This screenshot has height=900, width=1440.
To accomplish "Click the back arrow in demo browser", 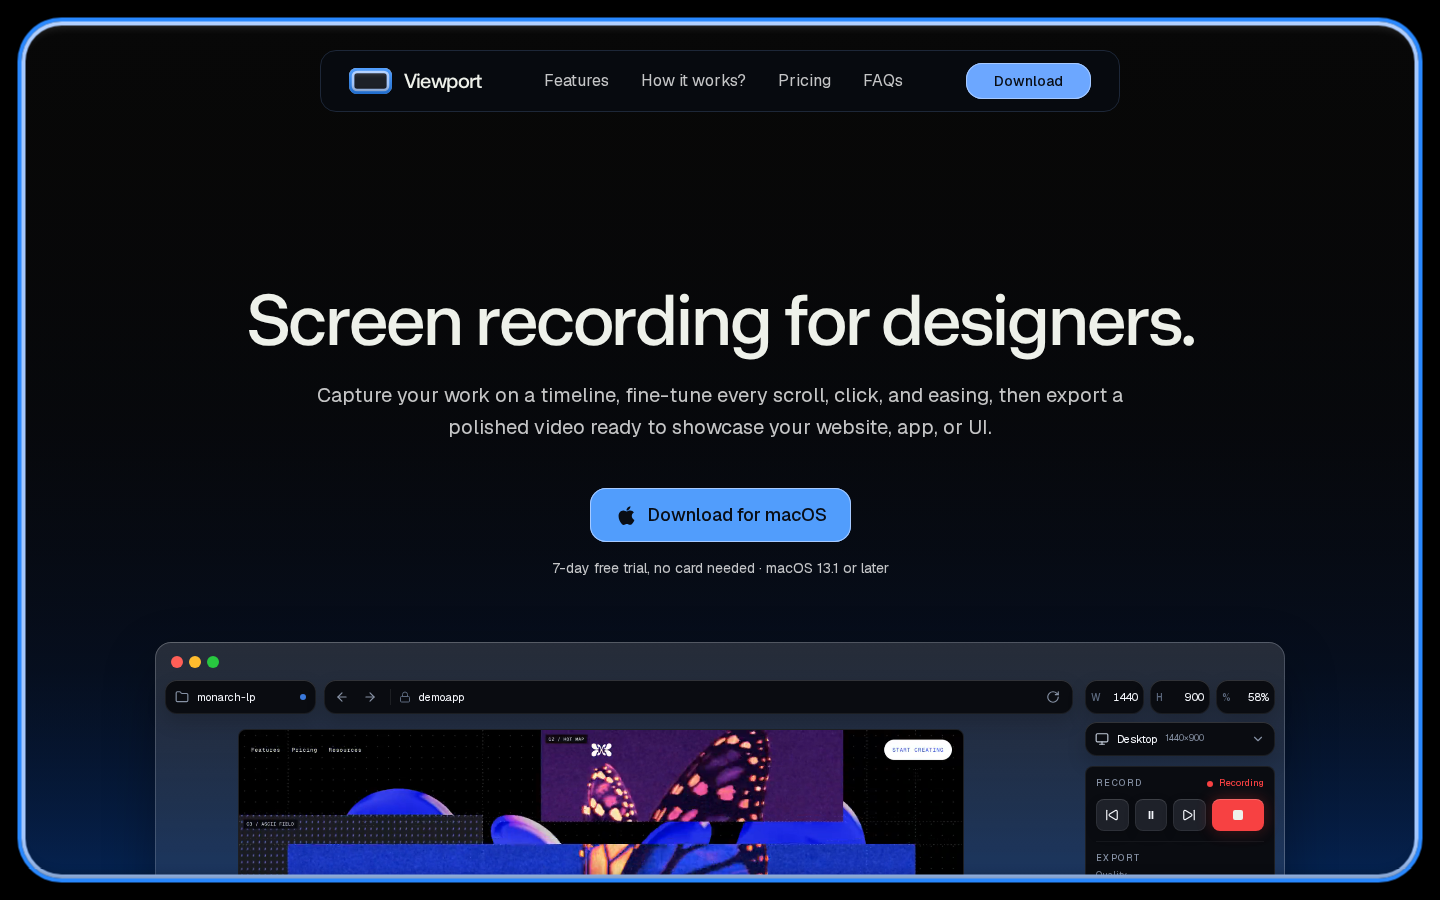I will click(x=342, y=697).
